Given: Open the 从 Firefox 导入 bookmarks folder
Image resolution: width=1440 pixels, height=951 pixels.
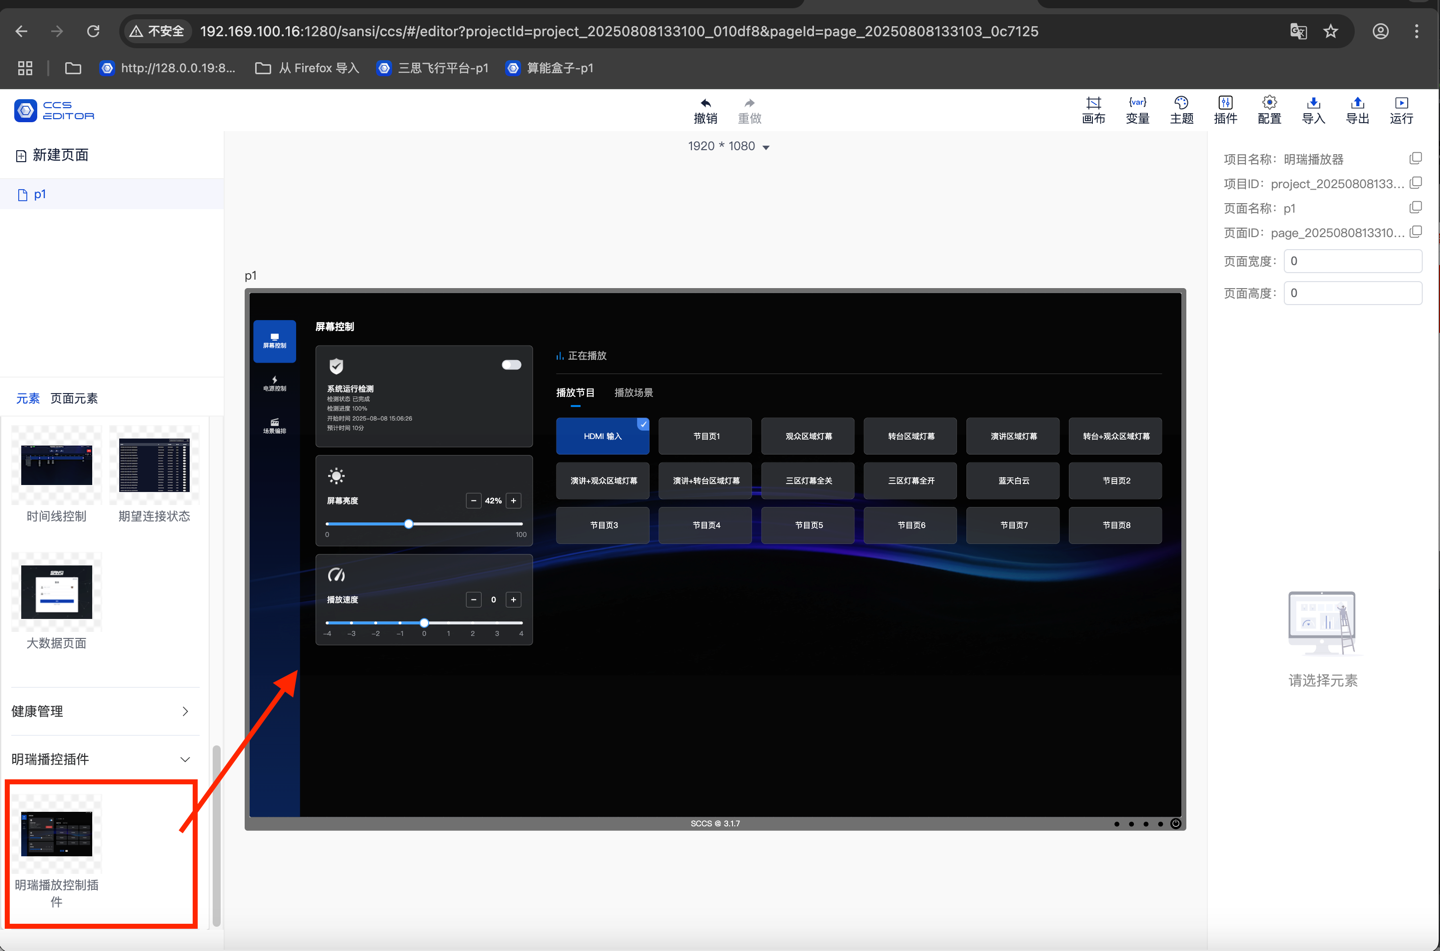Looking at the screenshot, I should click(x=307, y=68).
